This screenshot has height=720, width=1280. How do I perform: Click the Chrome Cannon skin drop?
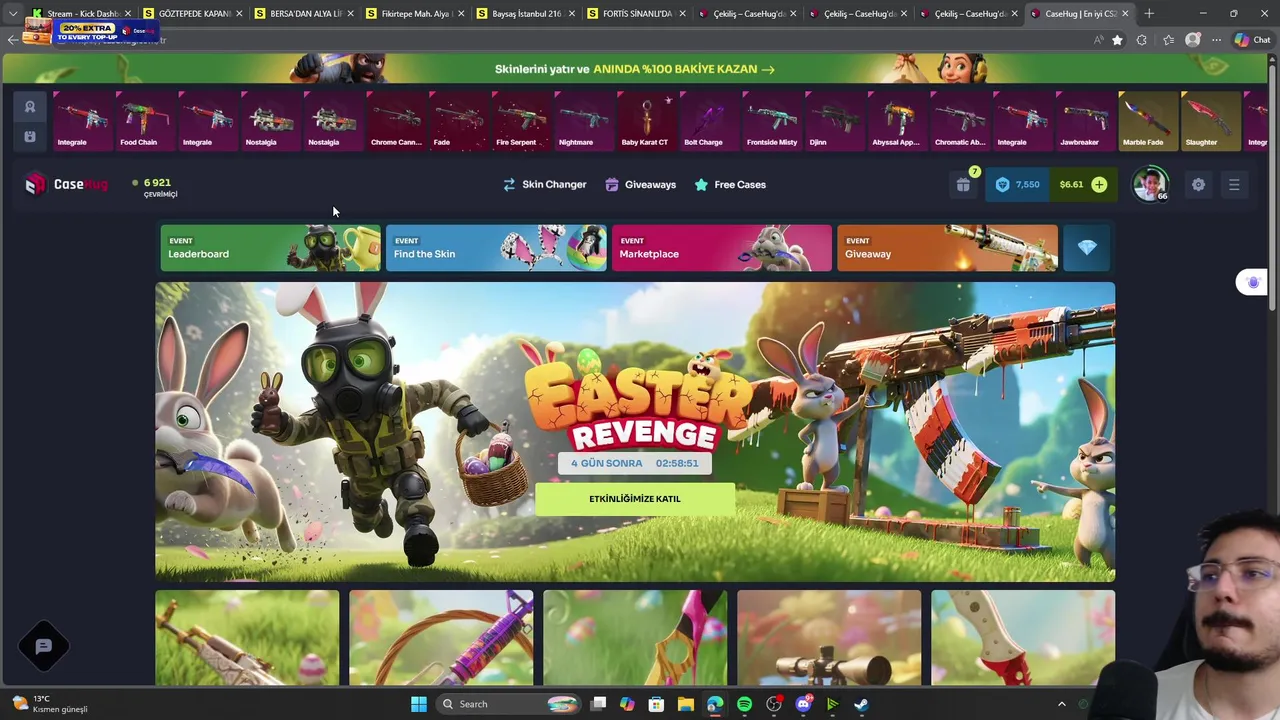coord(396,120)
